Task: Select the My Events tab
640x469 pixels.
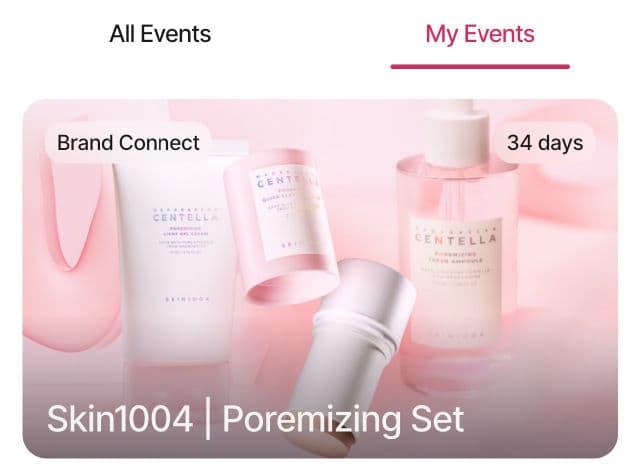Action: point(480,34)
